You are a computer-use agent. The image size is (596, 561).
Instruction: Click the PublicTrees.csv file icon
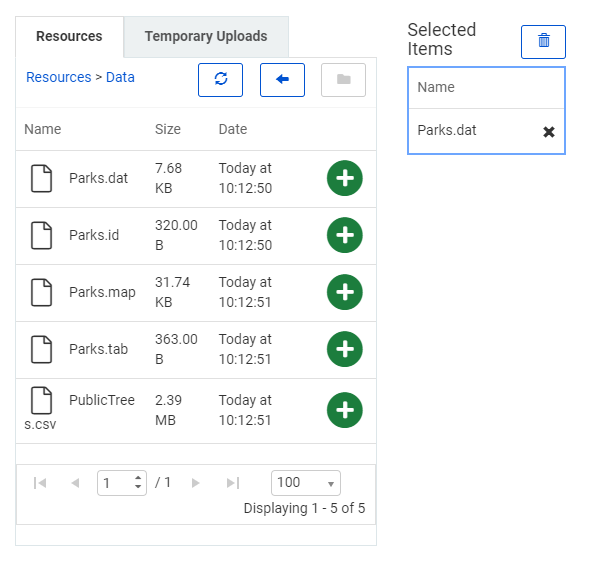[x=41, y=400]
